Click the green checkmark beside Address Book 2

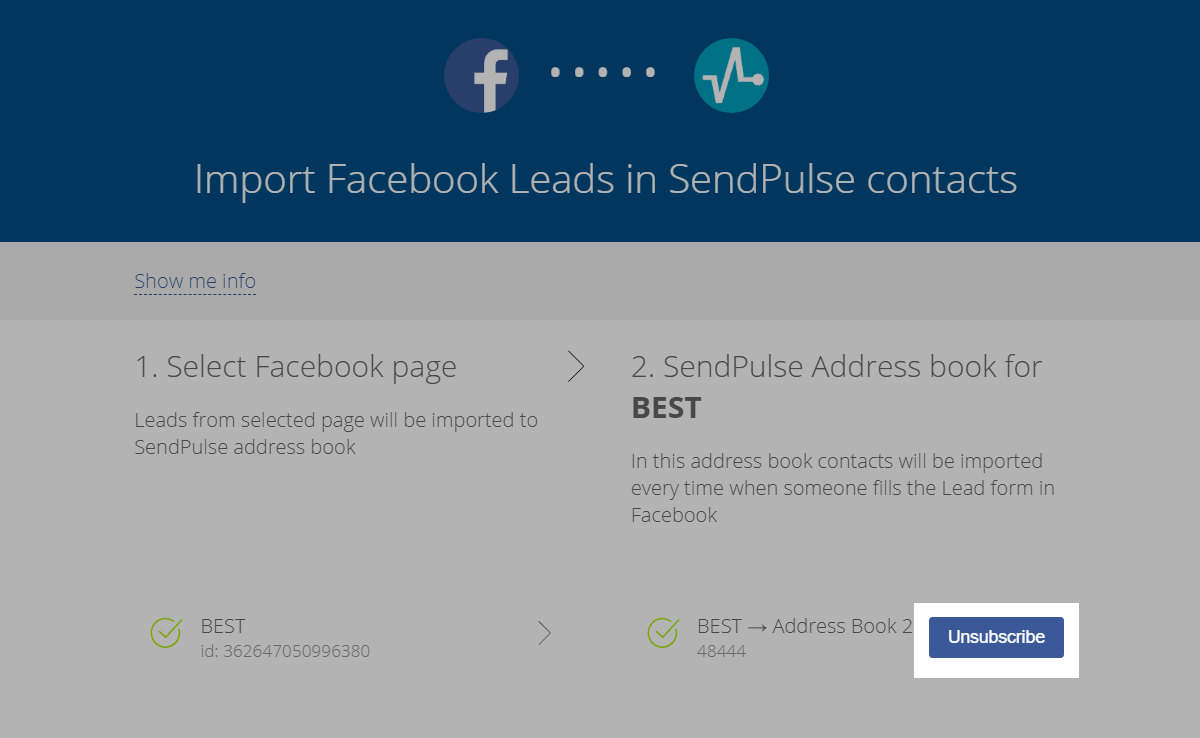click(x=664, y=632)
